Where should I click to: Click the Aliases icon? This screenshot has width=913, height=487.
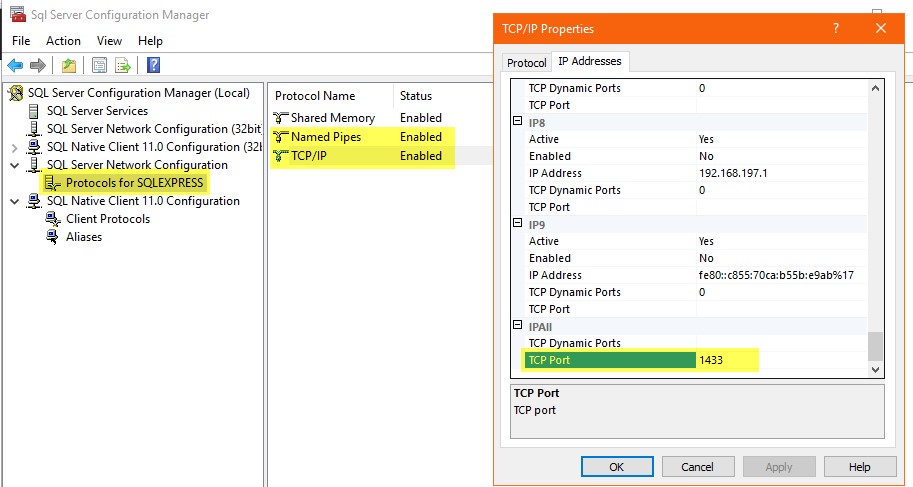52,237
